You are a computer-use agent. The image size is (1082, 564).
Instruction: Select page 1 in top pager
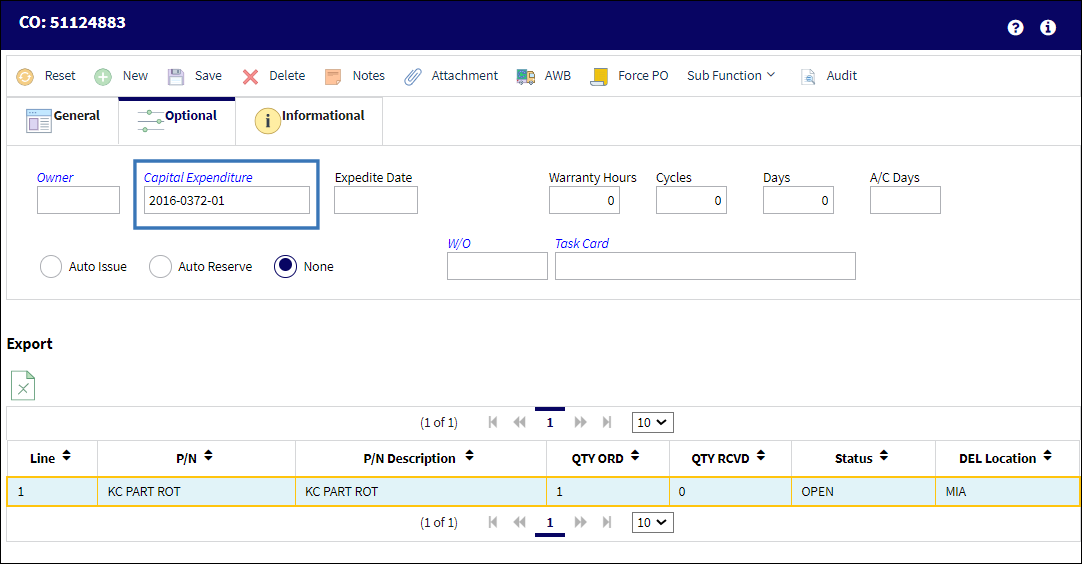550,422
